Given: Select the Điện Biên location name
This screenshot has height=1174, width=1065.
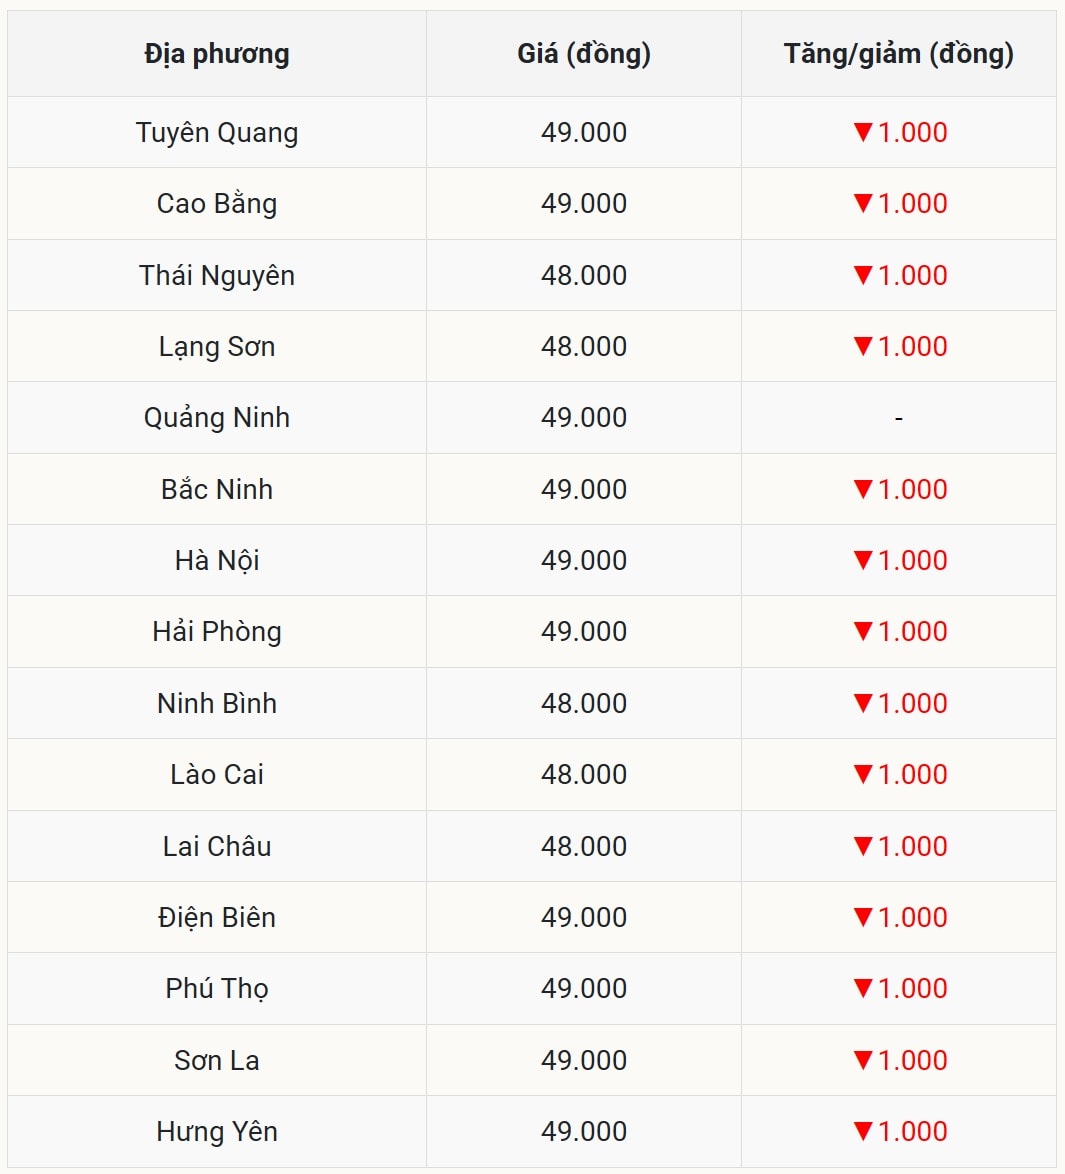Looking at the screenshot, I should pyautogui.click(x=217, y=917).
